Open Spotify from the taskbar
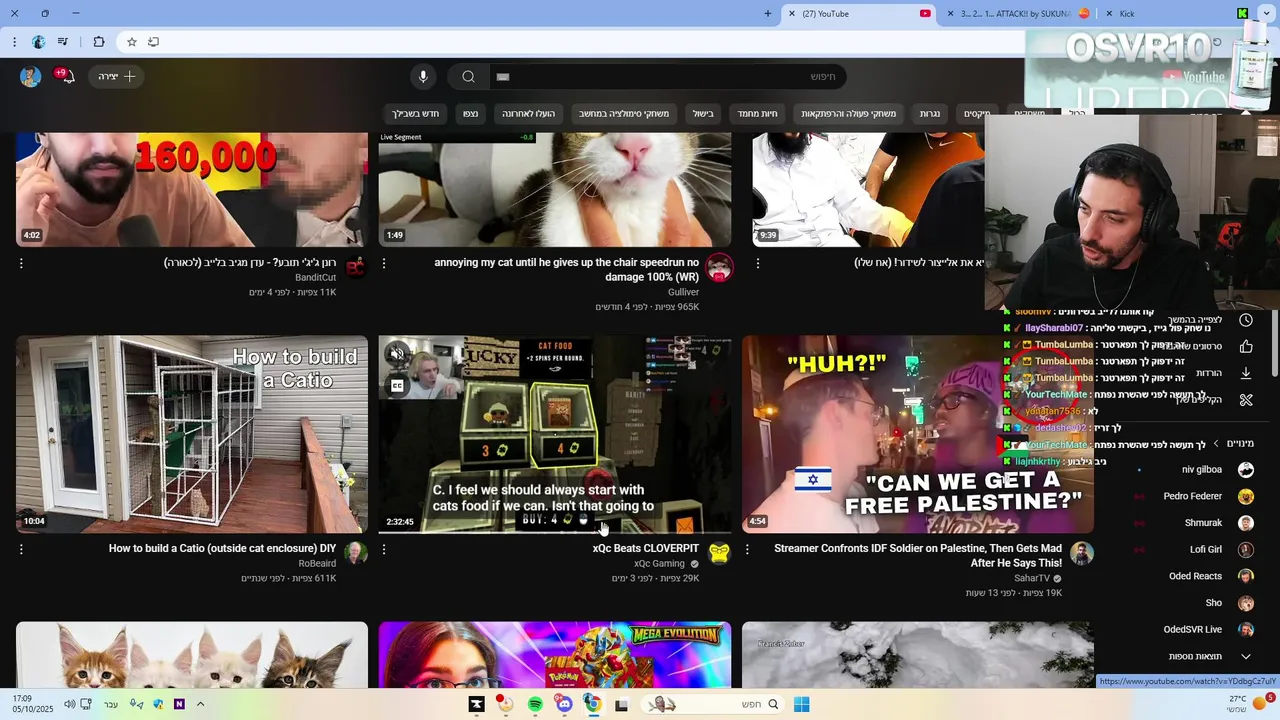1280x720 pixels. point(535,704)
